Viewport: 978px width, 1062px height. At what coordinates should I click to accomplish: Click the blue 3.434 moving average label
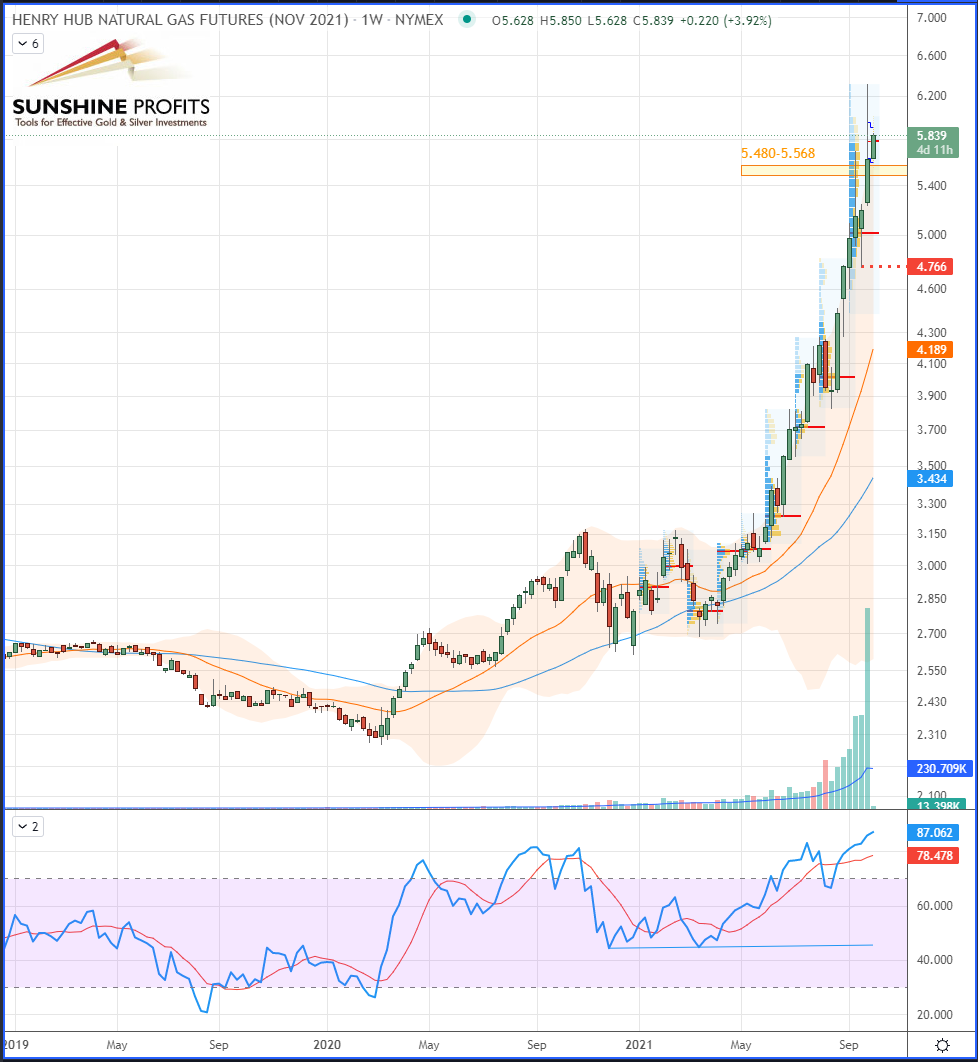pos(931,479)
